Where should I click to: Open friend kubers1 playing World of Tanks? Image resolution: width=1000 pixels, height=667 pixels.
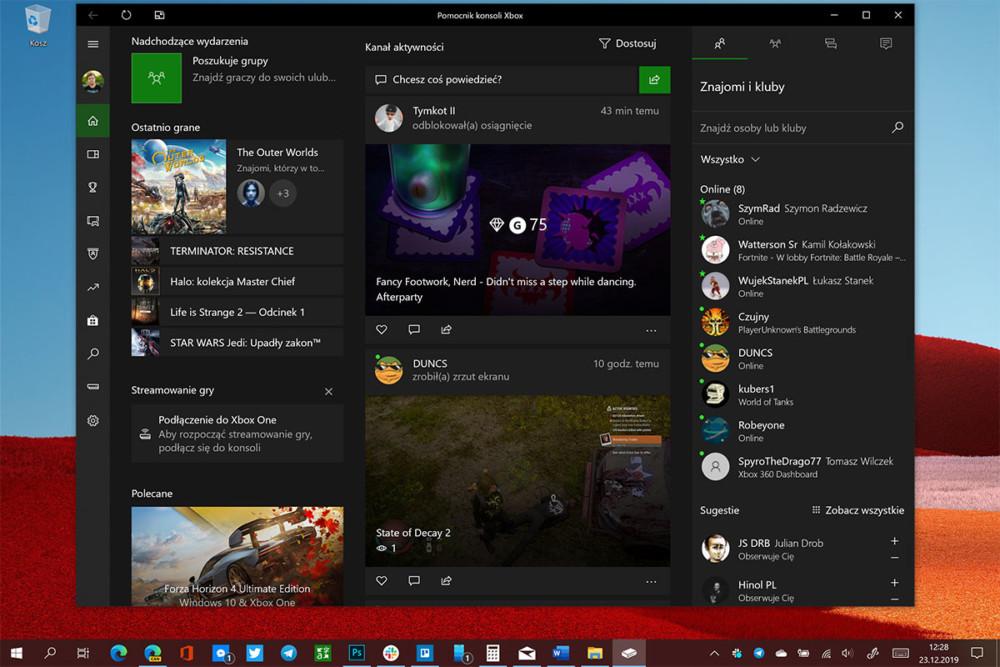pos(802,395)
